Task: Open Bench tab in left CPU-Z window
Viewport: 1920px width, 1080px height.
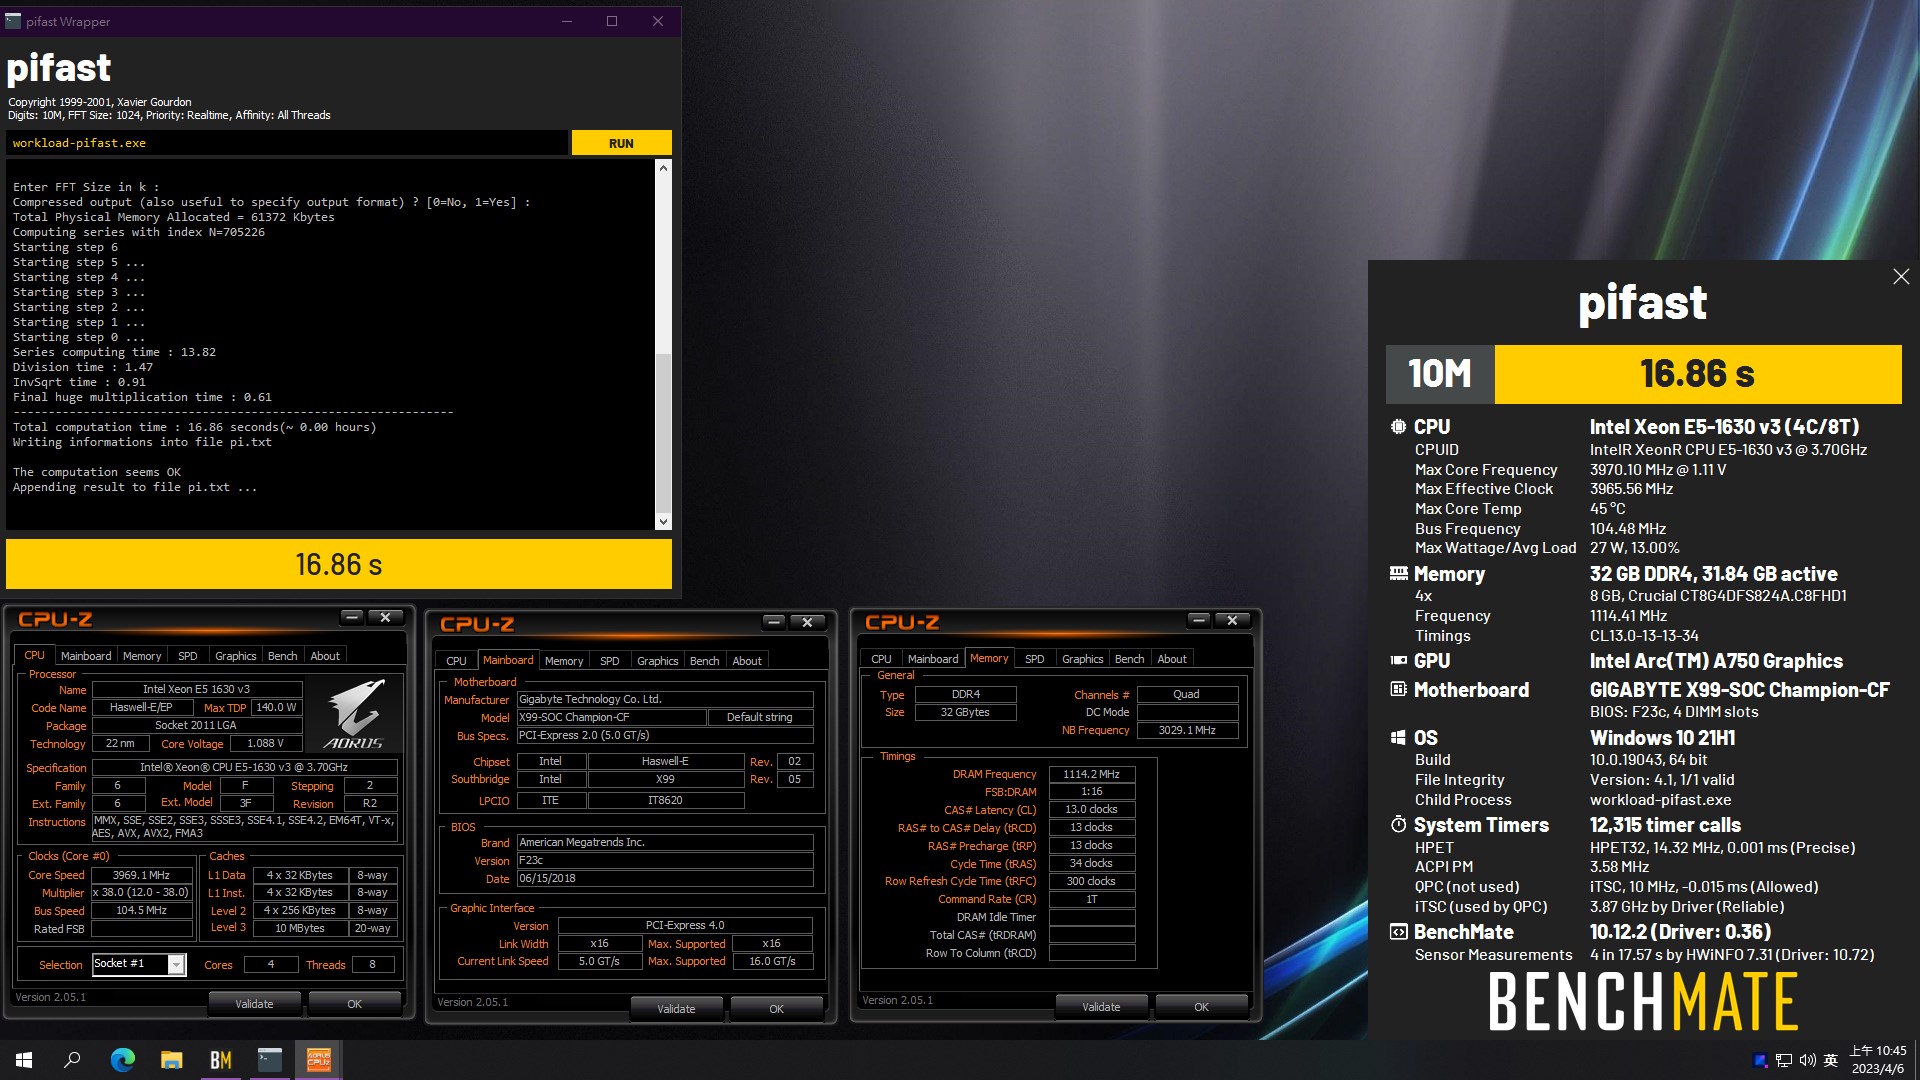Action: tap(283, 656)
